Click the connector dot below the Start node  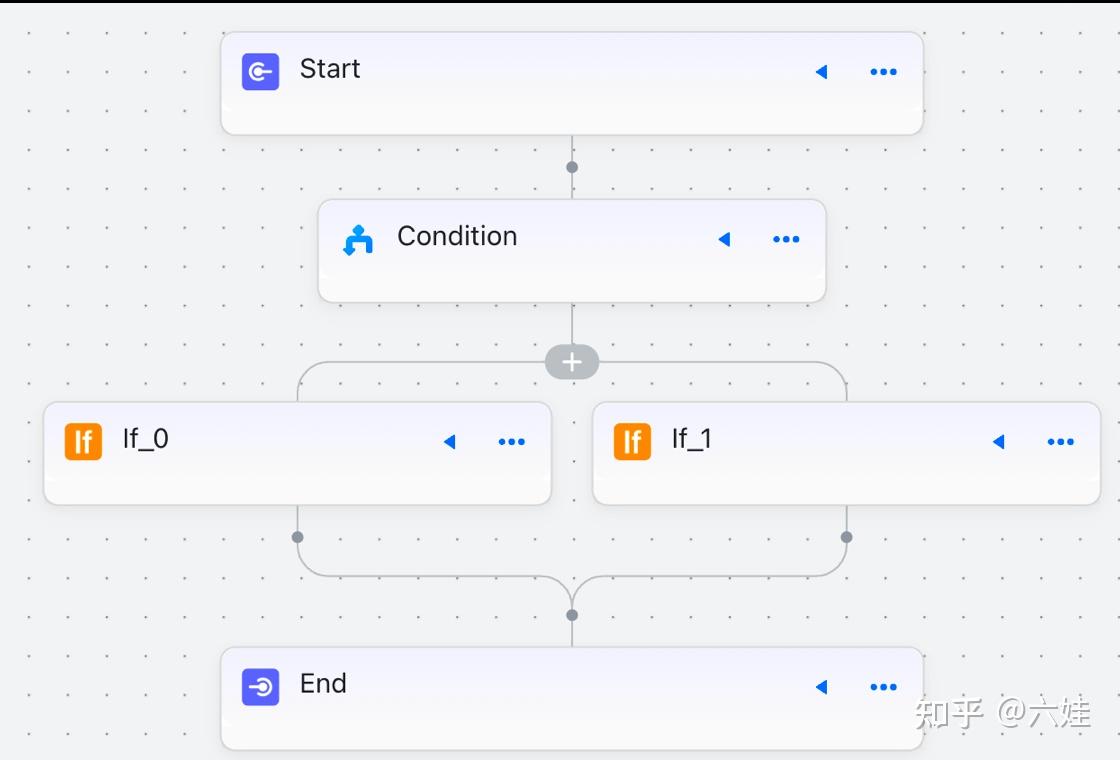[x=572, y=167]
